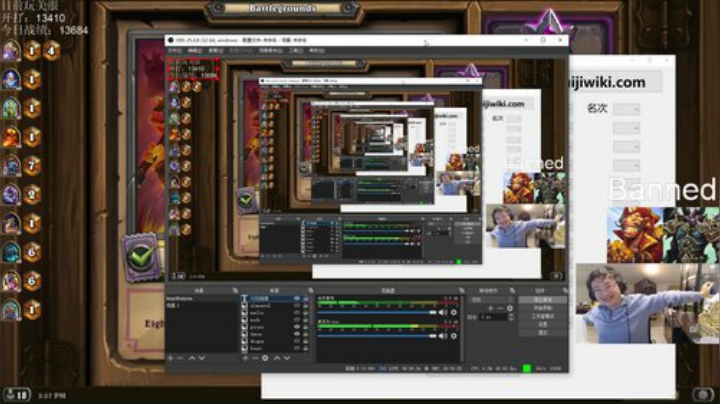Screen dimensions: 720x404
Task: Adjust transition duration spinner arrows in OBS
Action: point(511,317)
